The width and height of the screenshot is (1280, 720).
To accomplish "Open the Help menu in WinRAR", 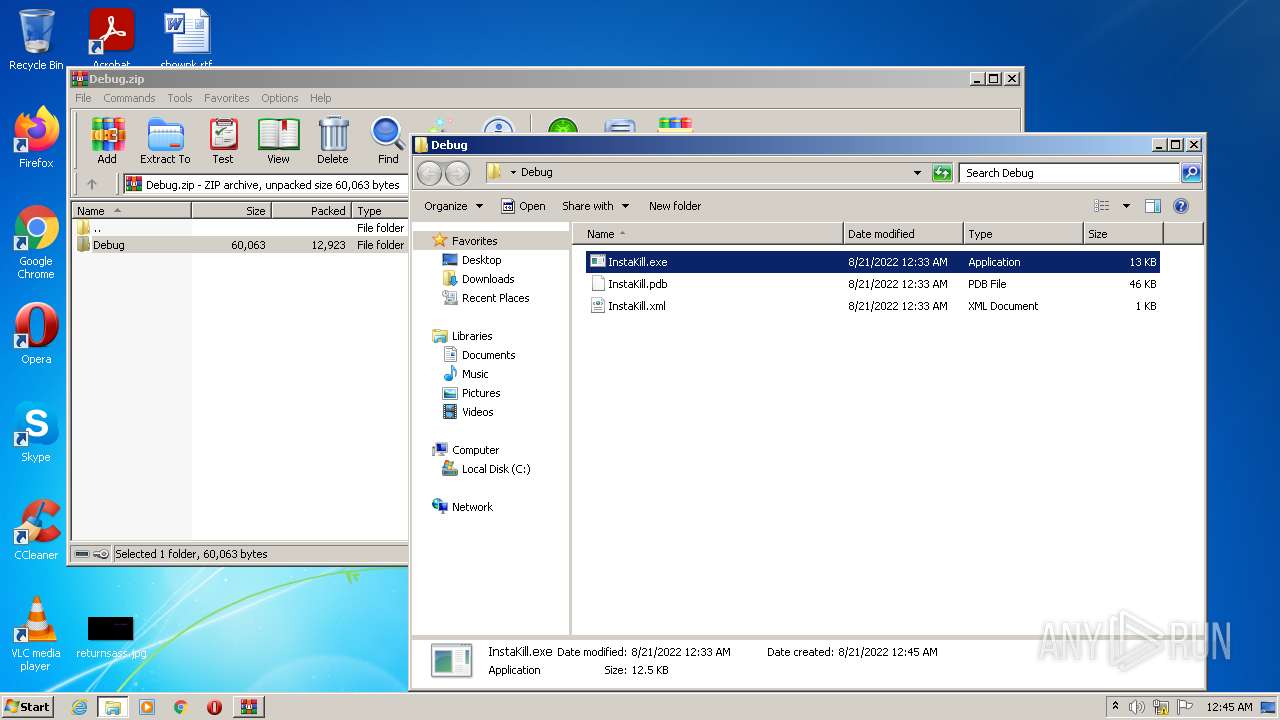I will [320, 98].
